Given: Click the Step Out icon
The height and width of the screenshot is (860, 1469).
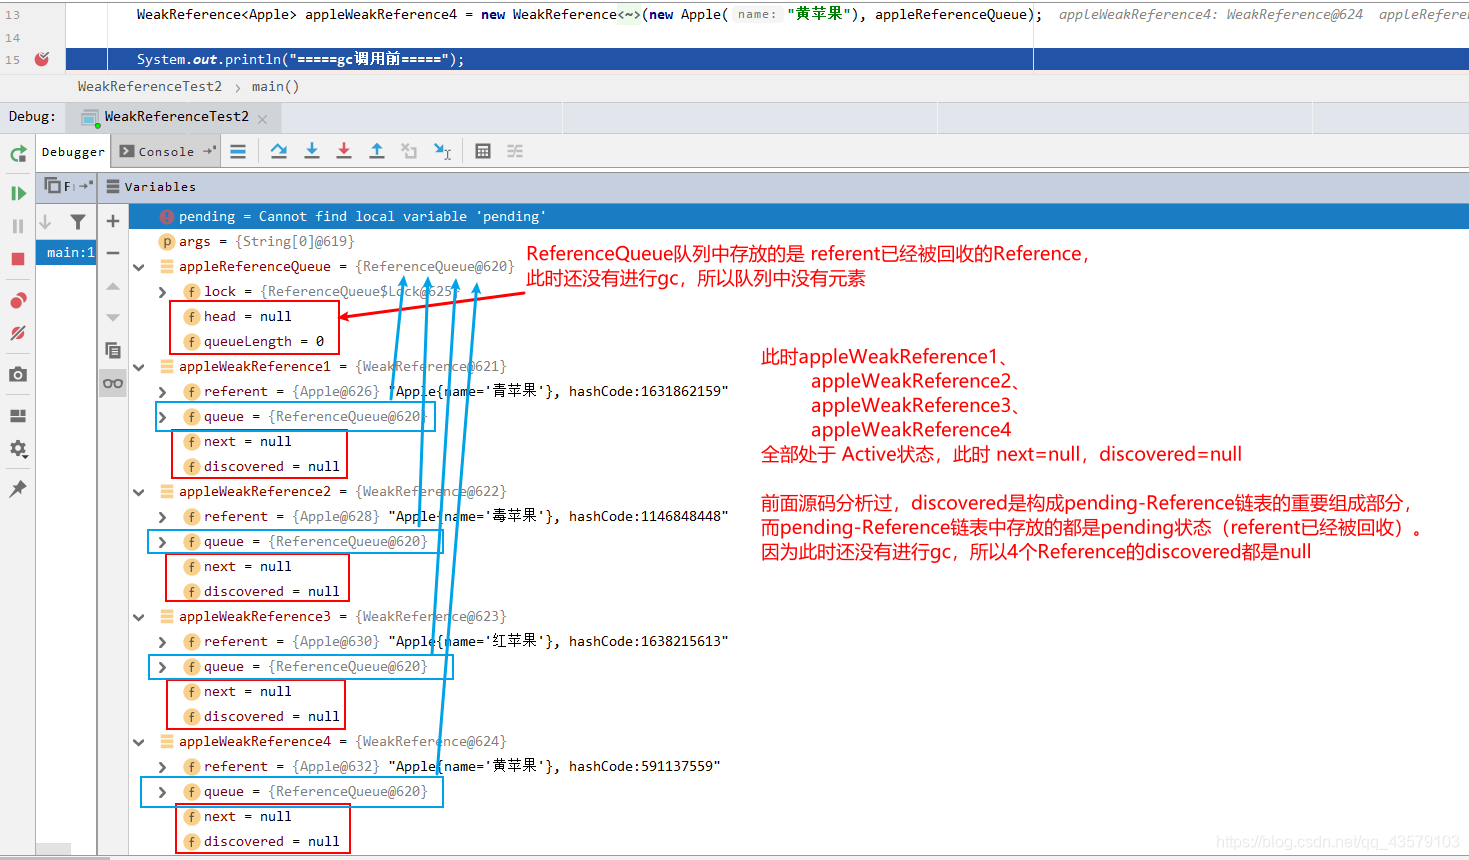Looking at the screenshot, I should (377, 151).
